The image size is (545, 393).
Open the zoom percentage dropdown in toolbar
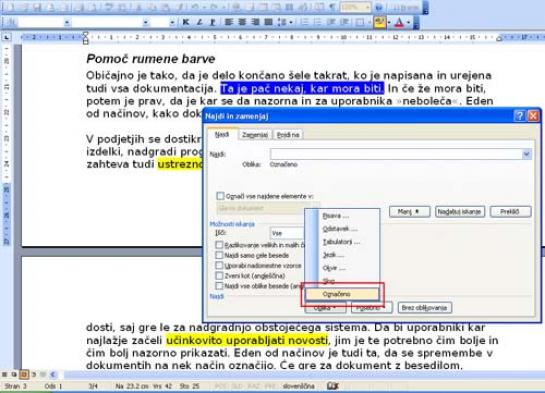367,7
